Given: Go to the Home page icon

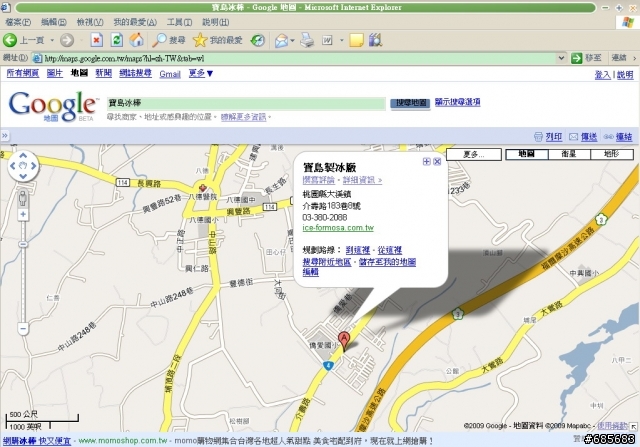Looking at the screenshot, I should pyautogui.click(x=136, y=40).
